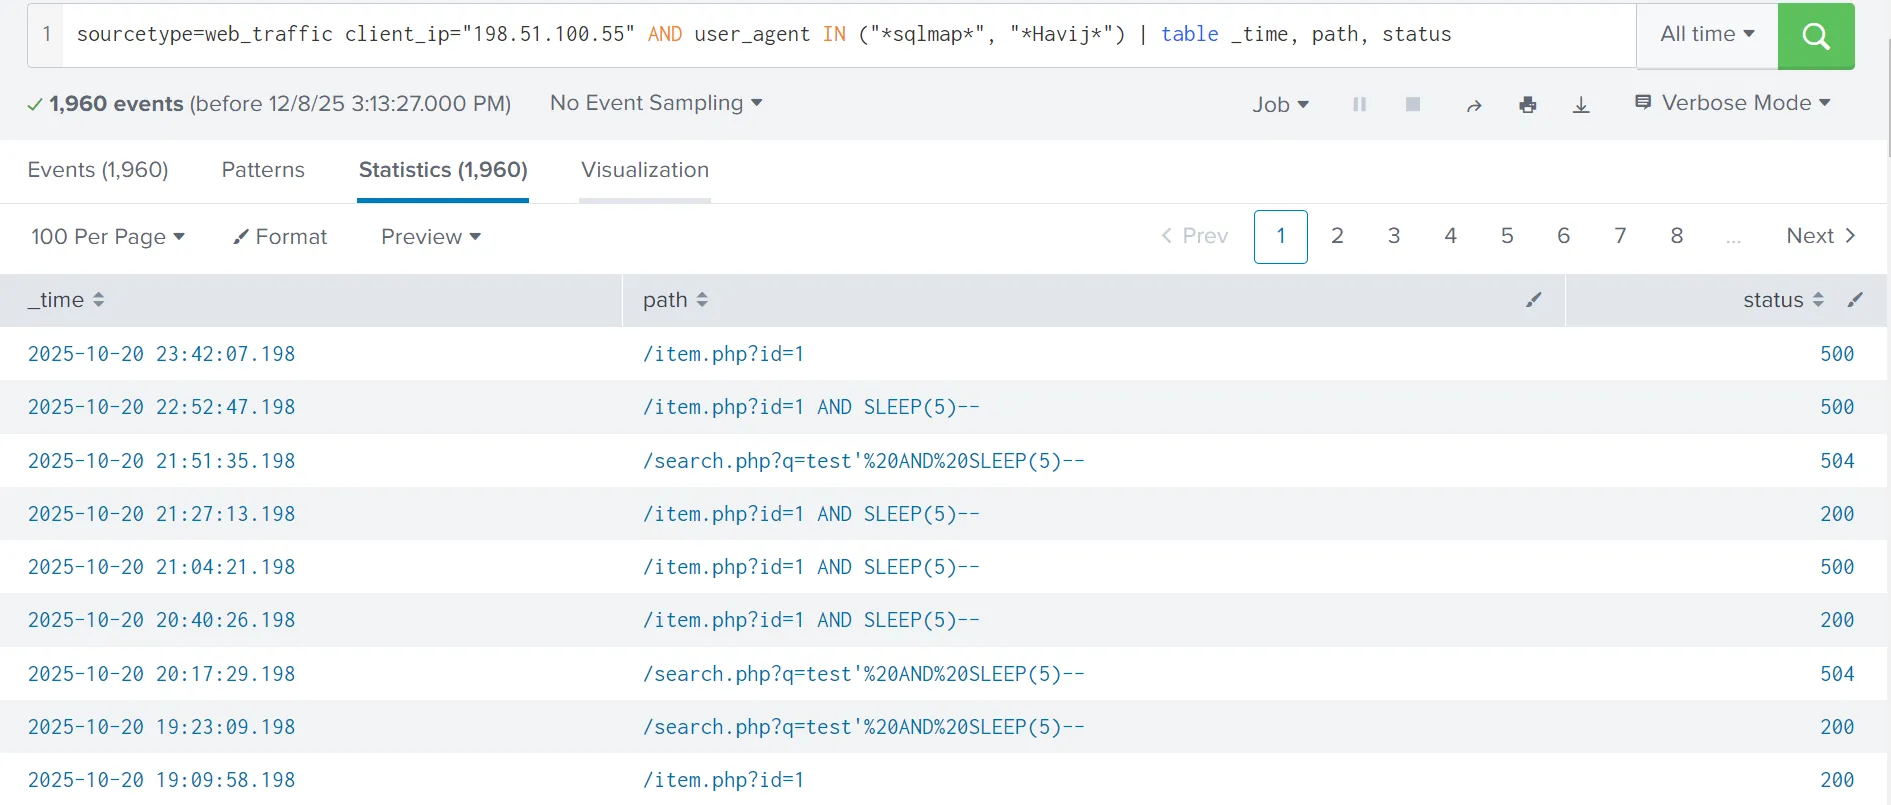Share the search job
Screen dimensions: 1891x805
pyautogui.click(x=1474, y=105)
